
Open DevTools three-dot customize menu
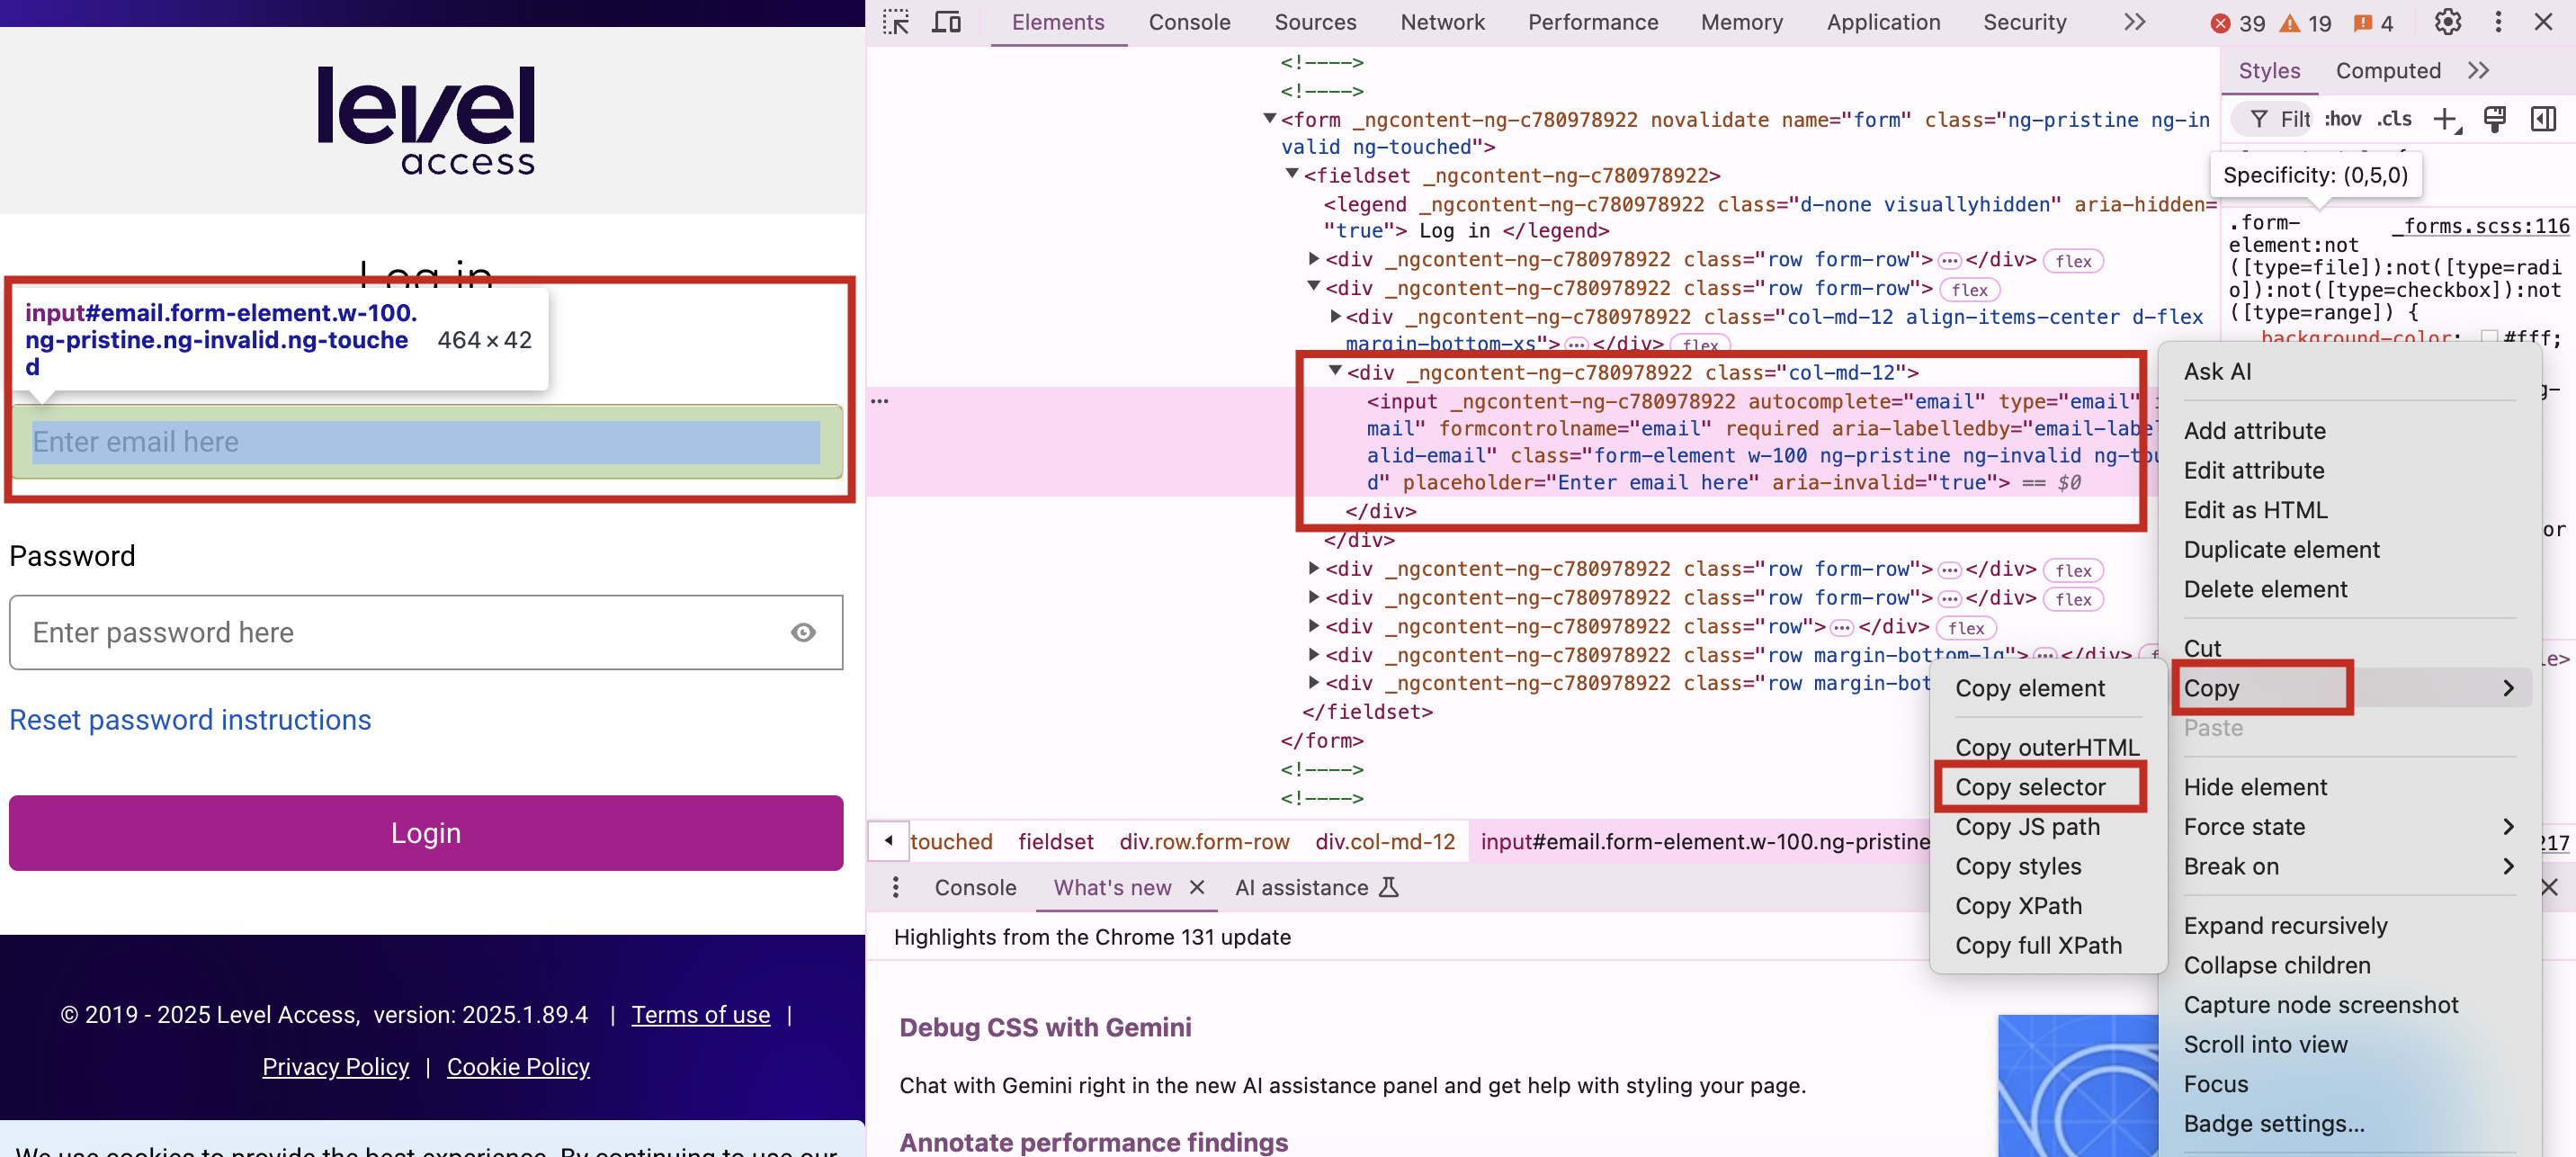pos(2498,22)
